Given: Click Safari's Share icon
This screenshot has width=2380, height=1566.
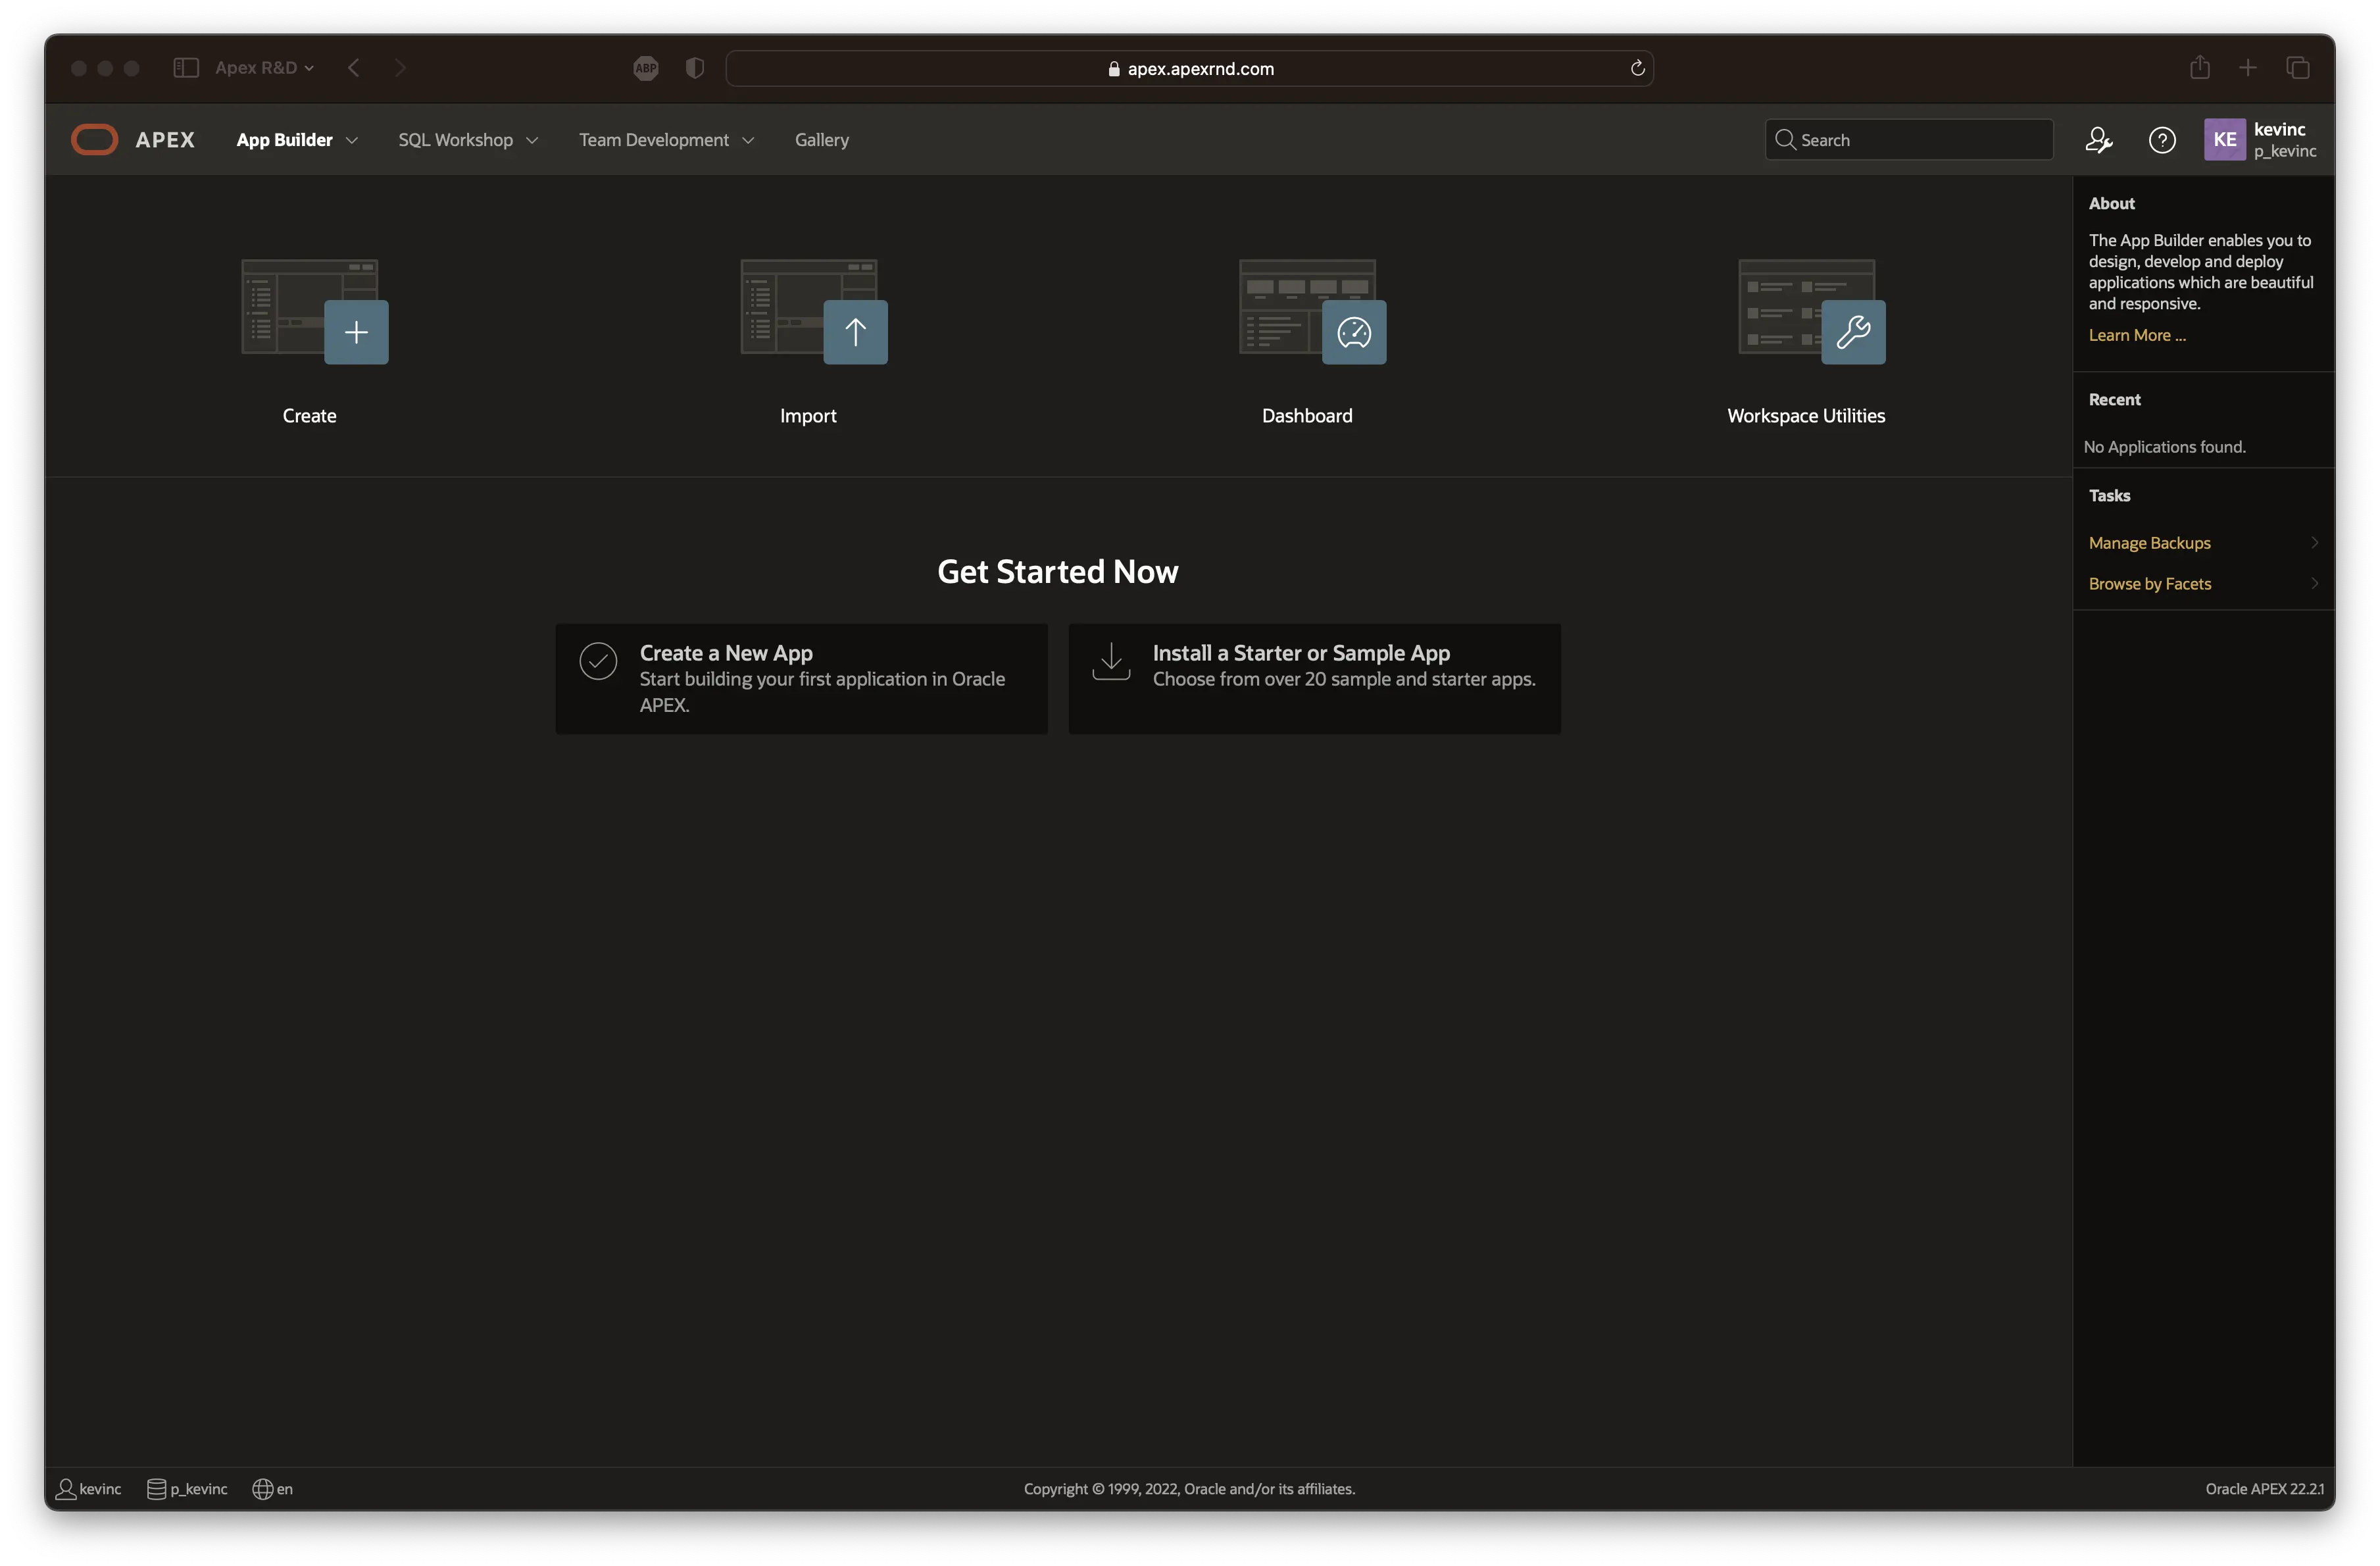Looking at the screenshot, I should tap(2199, 67).
